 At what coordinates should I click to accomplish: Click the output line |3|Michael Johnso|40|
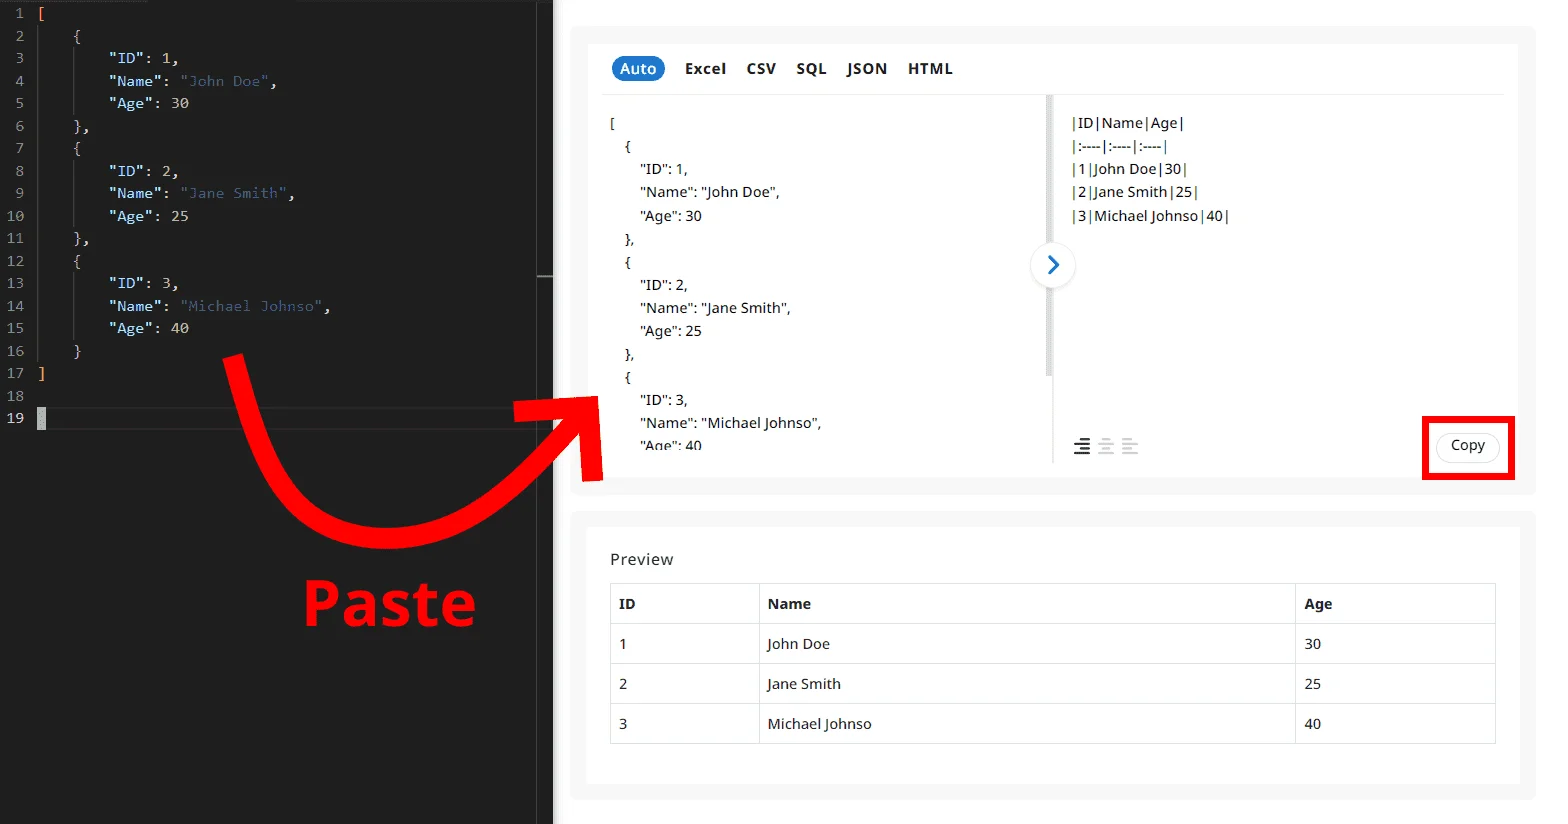[1150, 216]
